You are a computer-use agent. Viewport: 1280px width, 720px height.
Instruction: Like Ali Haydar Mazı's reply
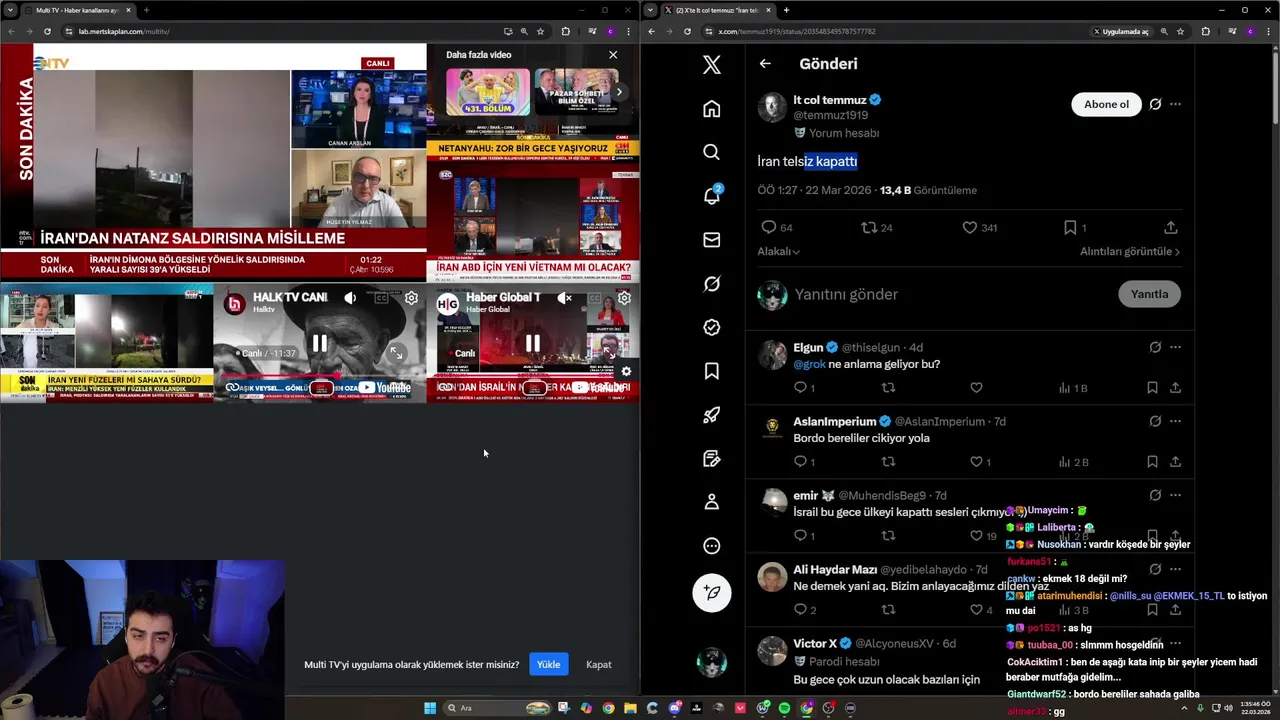click(x=976, y=610)
